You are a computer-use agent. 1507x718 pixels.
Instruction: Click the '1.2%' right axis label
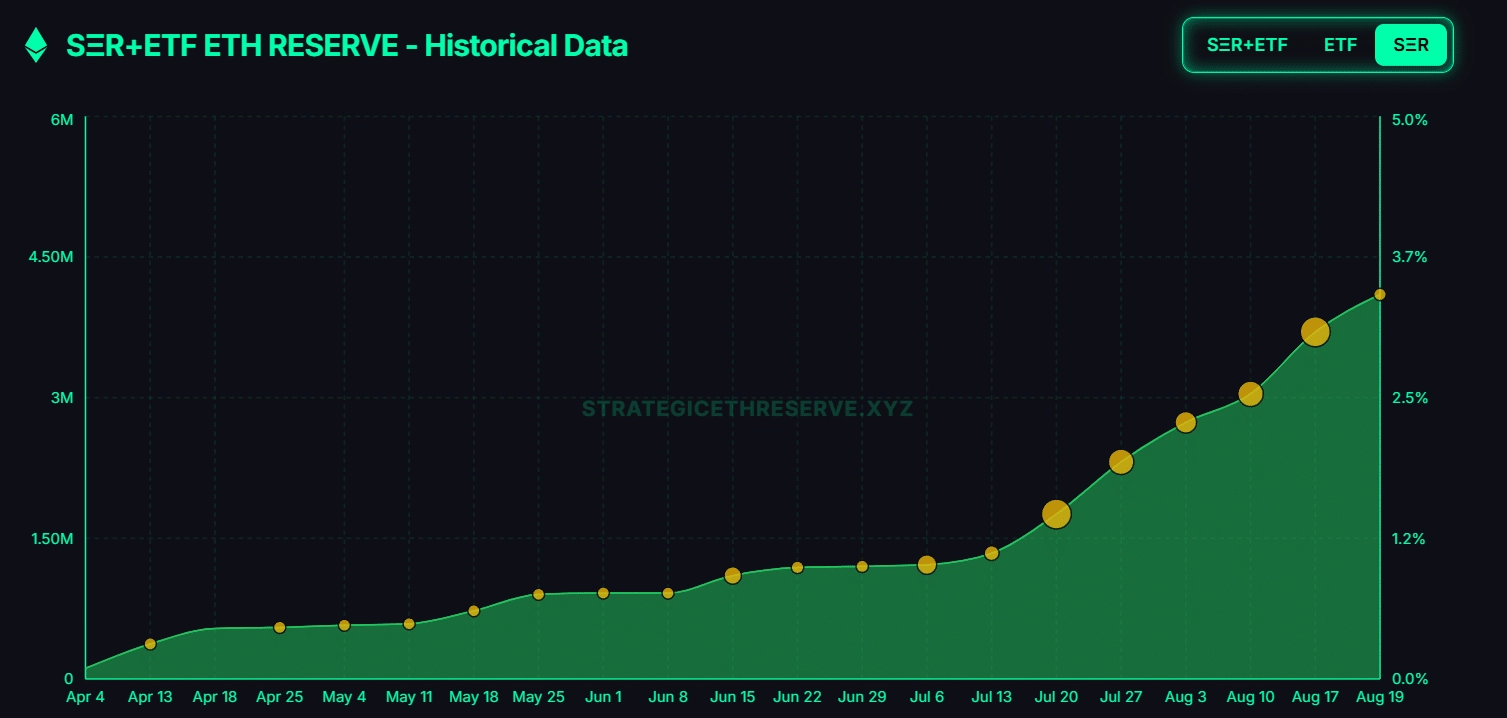[1410, 539]
